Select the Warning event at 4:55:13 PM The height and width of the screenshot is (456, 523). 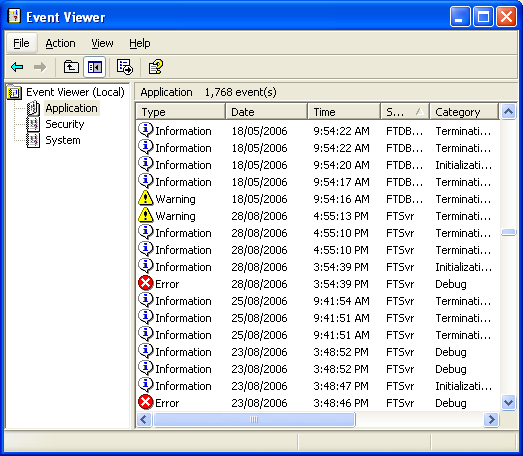point(317,216)
